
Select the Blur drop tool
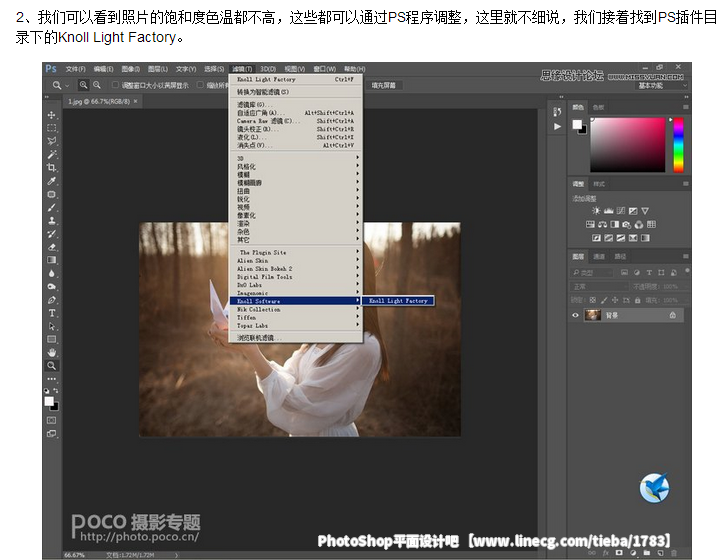(51, 273)
